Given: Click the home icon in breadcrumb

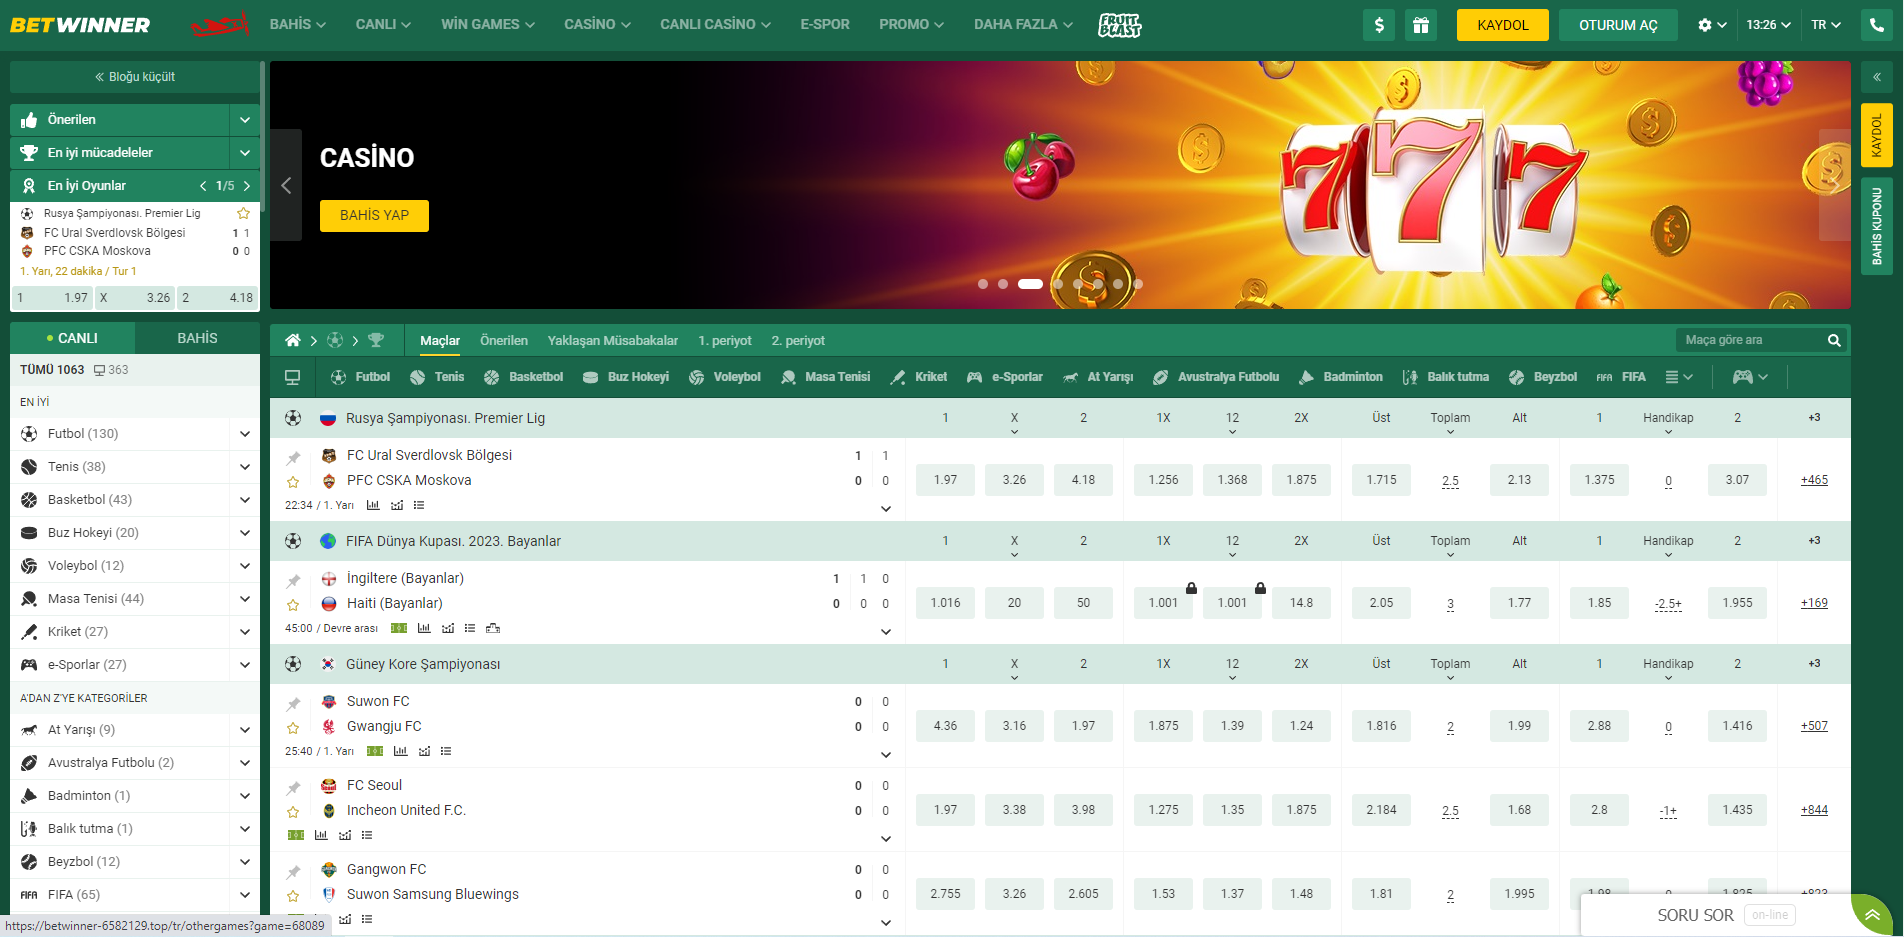Looking at the screenshot, I should [293, 340].
